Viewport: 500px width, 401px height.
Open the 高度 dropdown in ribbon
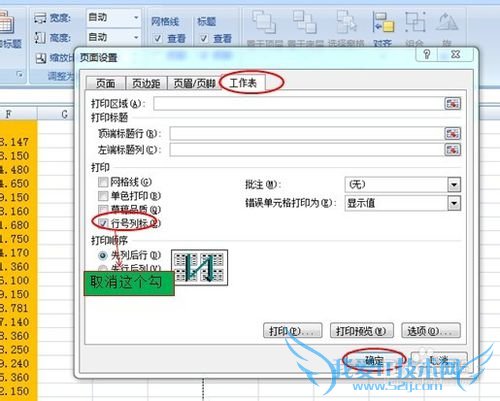136,37
